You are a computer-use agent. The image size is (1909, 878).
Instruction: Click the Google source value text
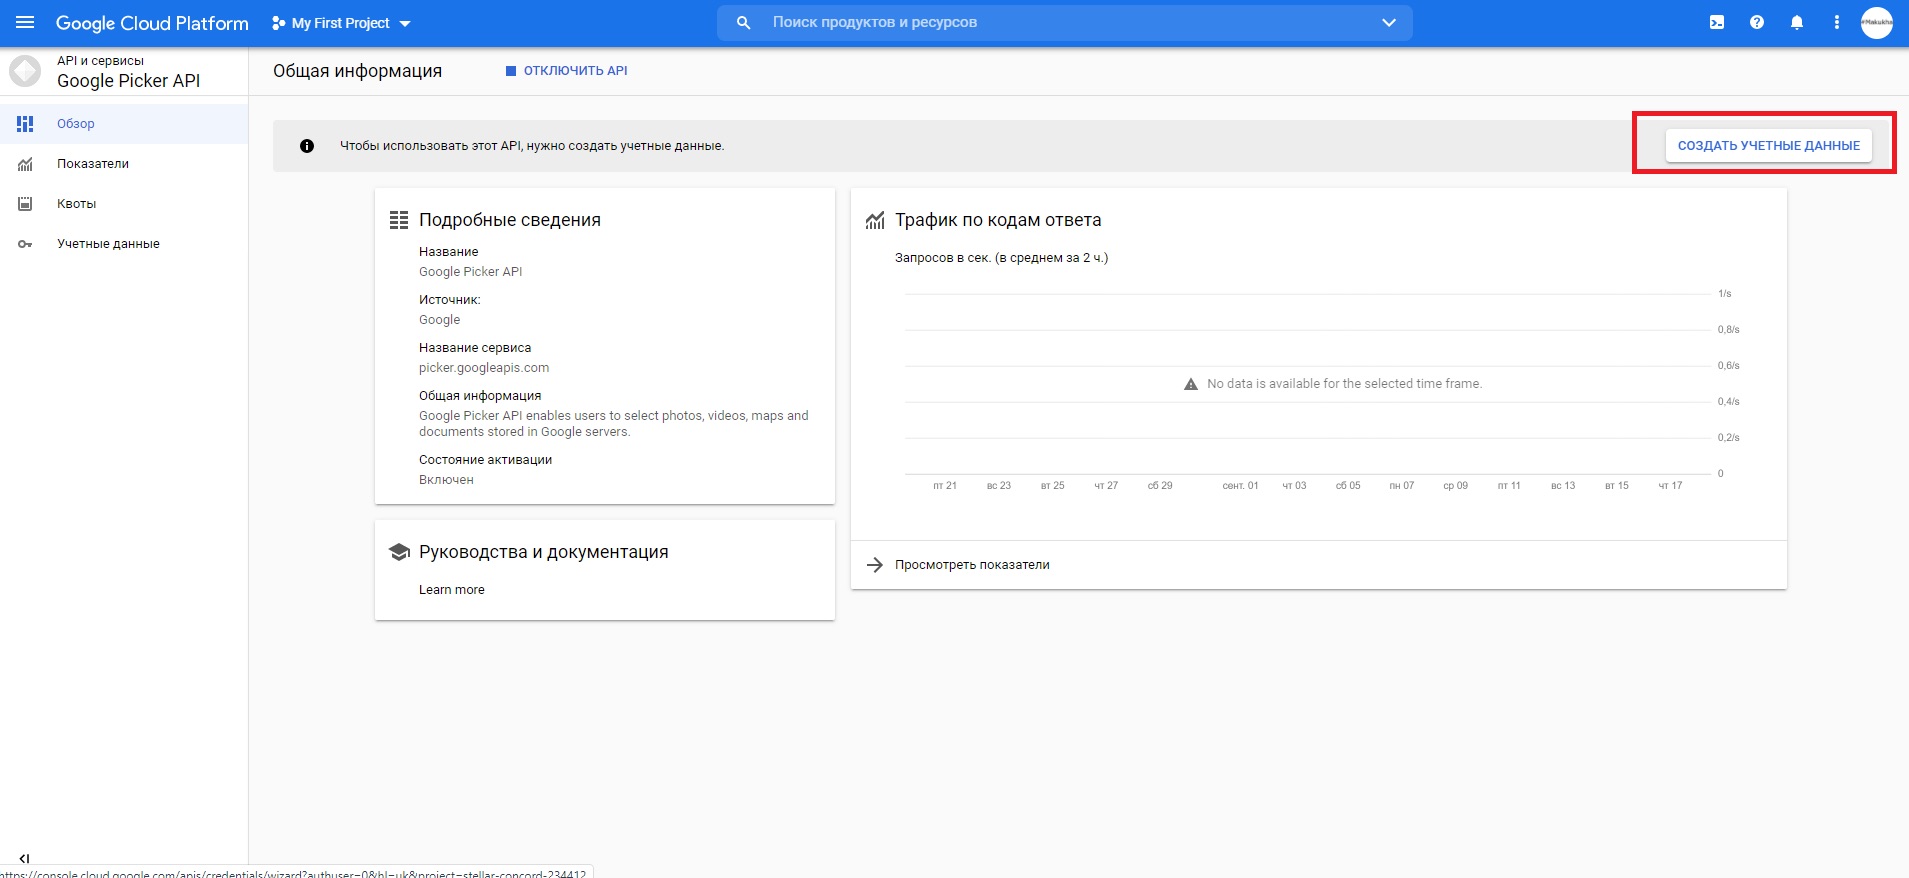440,320
